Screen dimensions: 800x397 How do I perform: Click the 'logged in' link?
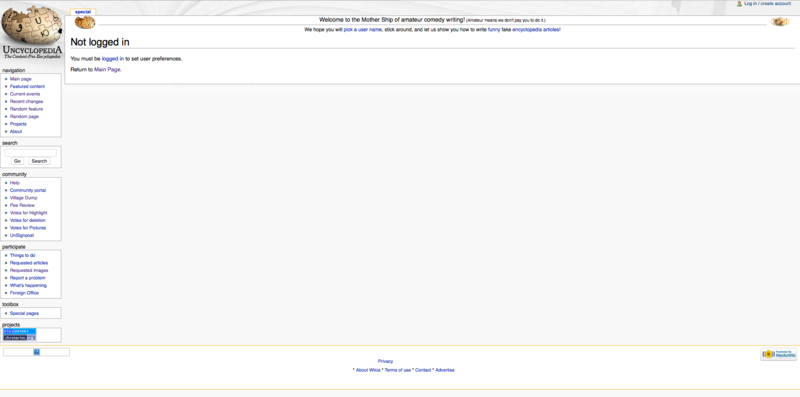[x=113, y=59]
